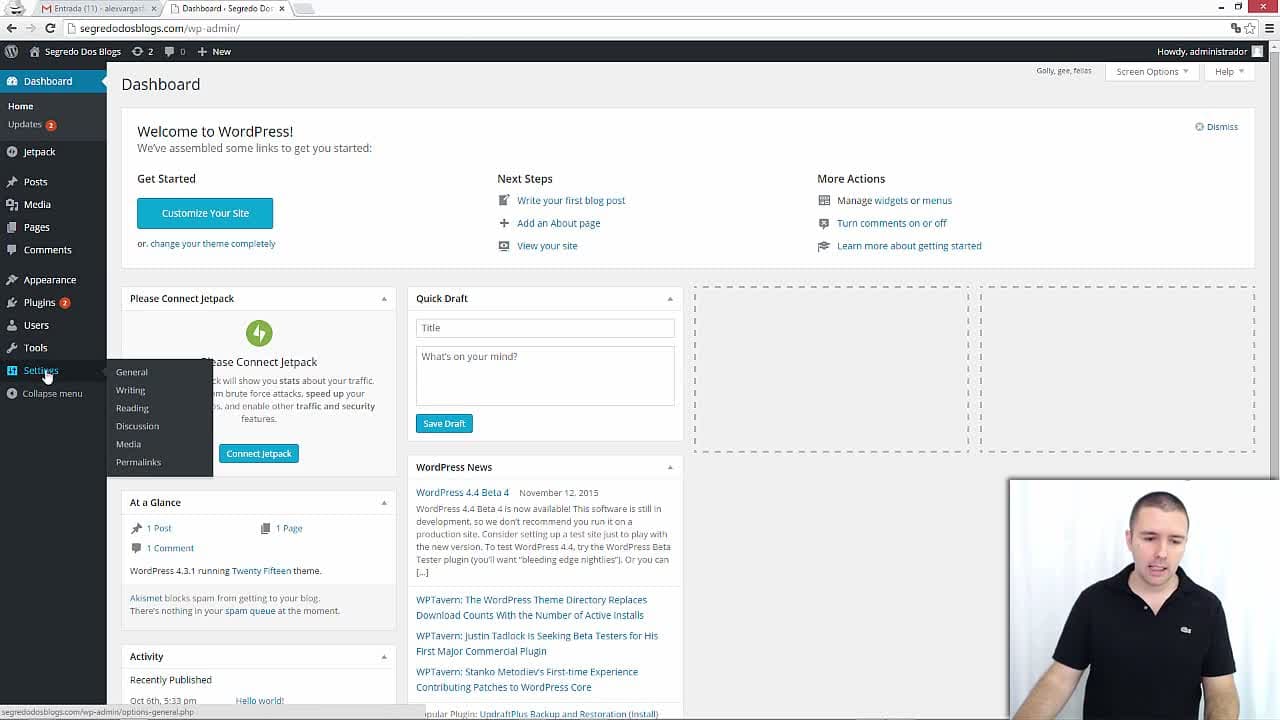Open the Hello world! post link
Image resolution: width=1280 pixels, height=720 pixels.
[x=260, y=701]
